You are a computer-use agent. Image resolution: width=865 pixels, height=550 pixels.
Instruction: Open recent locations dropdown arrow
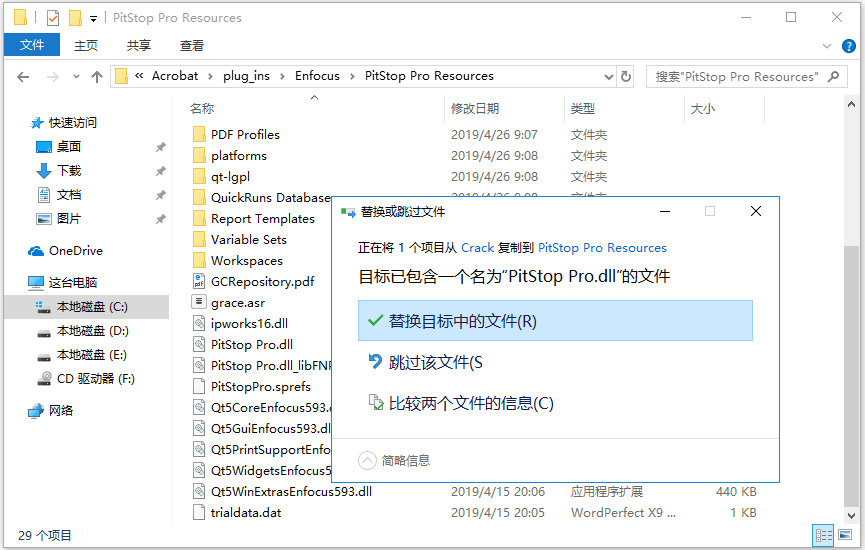76,77
